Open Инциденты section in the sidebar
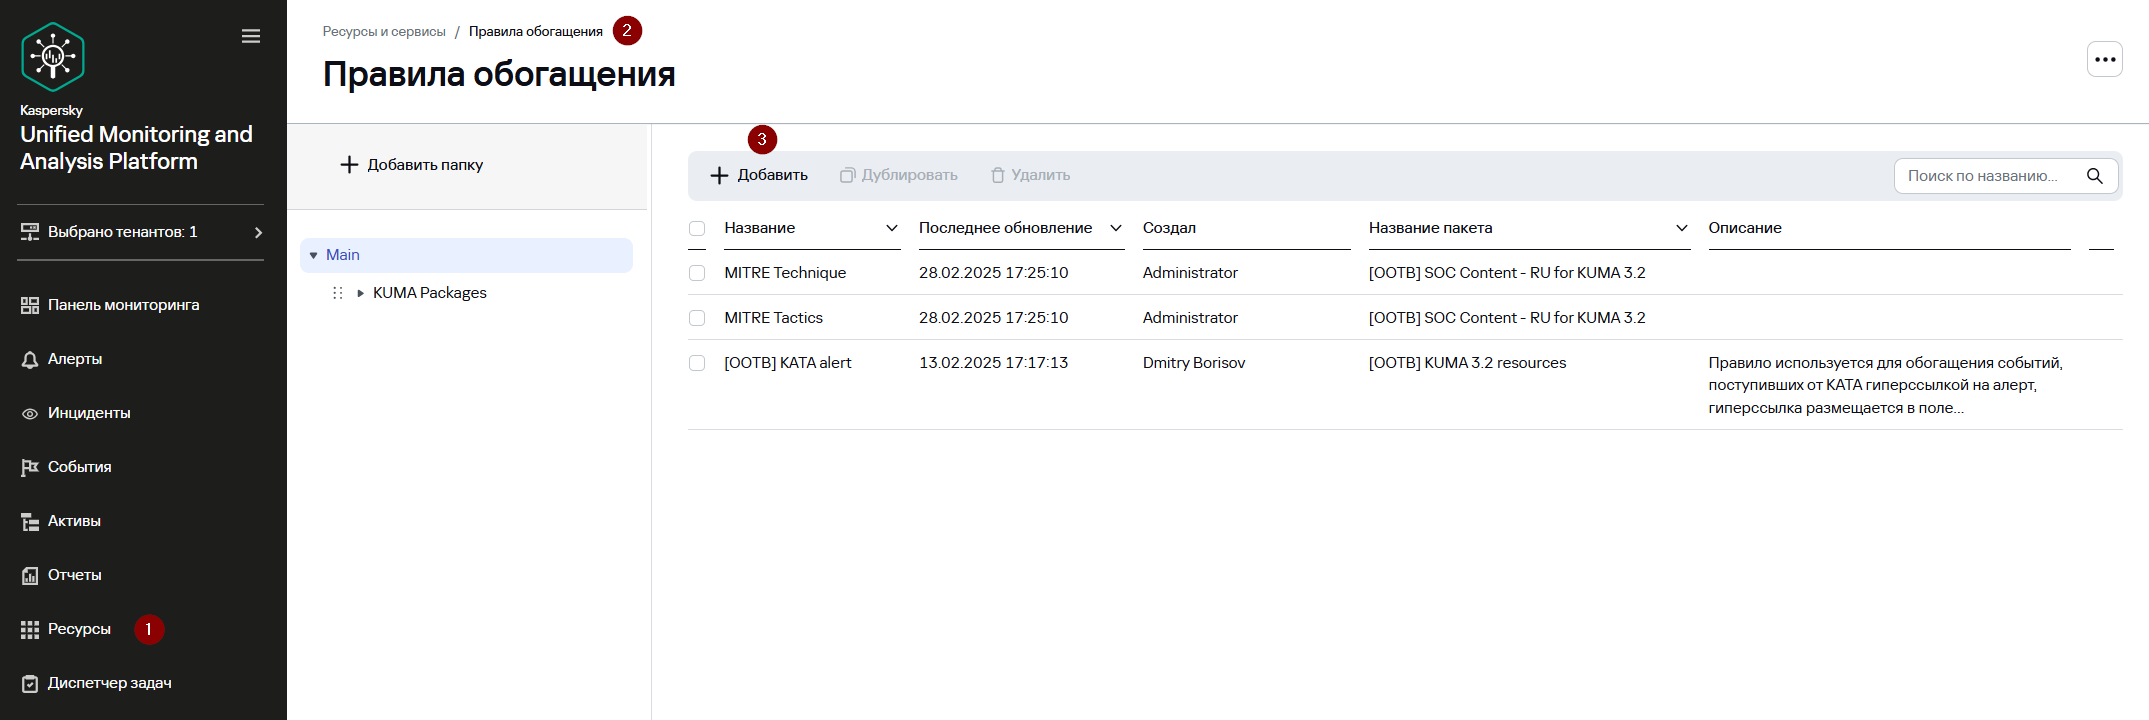This screenshot has width=2149, height=720. tap(89, 413)
